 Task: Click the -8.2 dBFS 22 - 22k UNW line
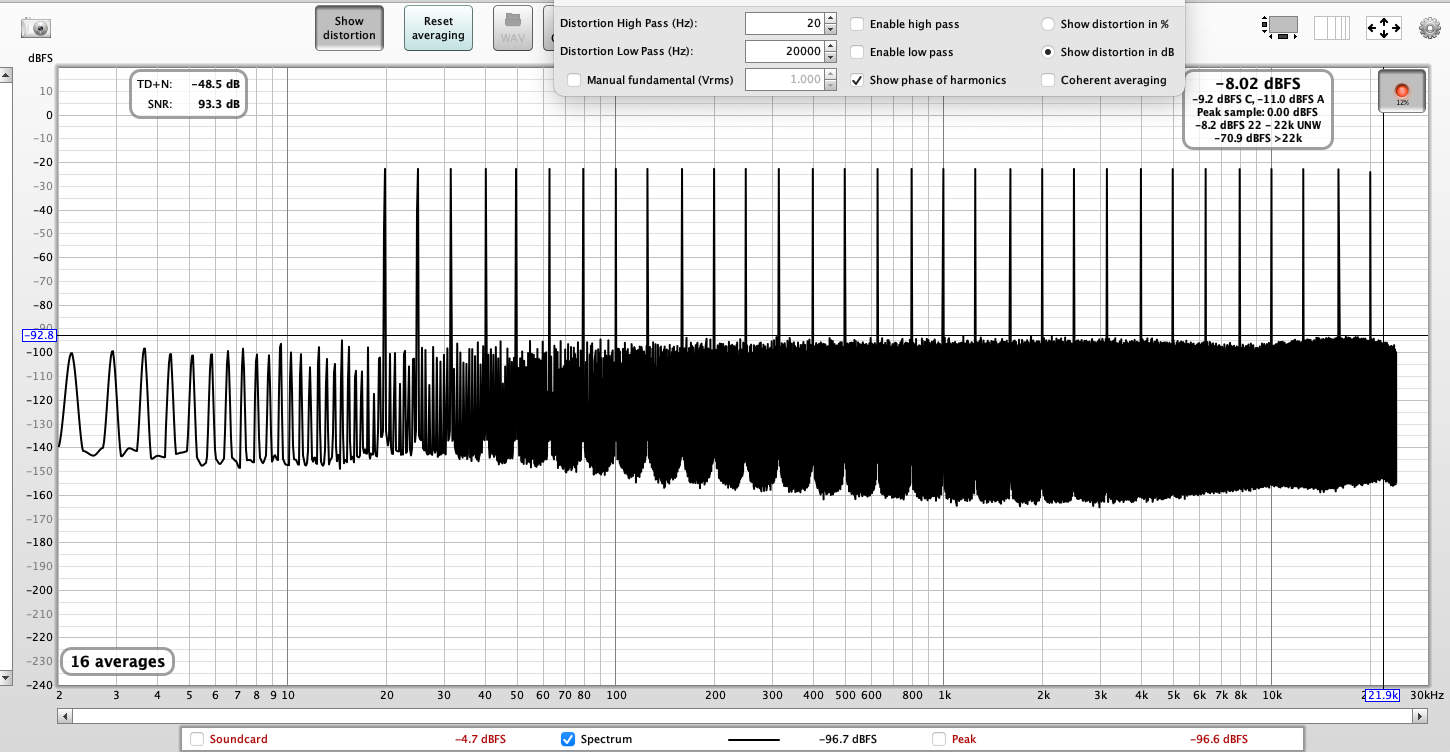click(x=1258, y=125)
